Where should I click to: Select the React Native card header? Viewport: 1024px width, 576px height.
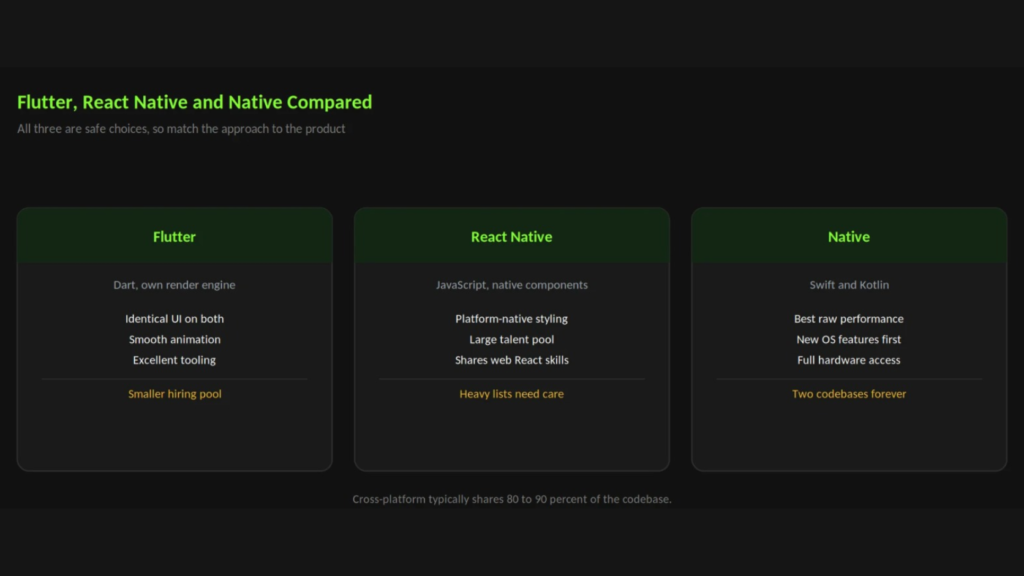(511, 236)
